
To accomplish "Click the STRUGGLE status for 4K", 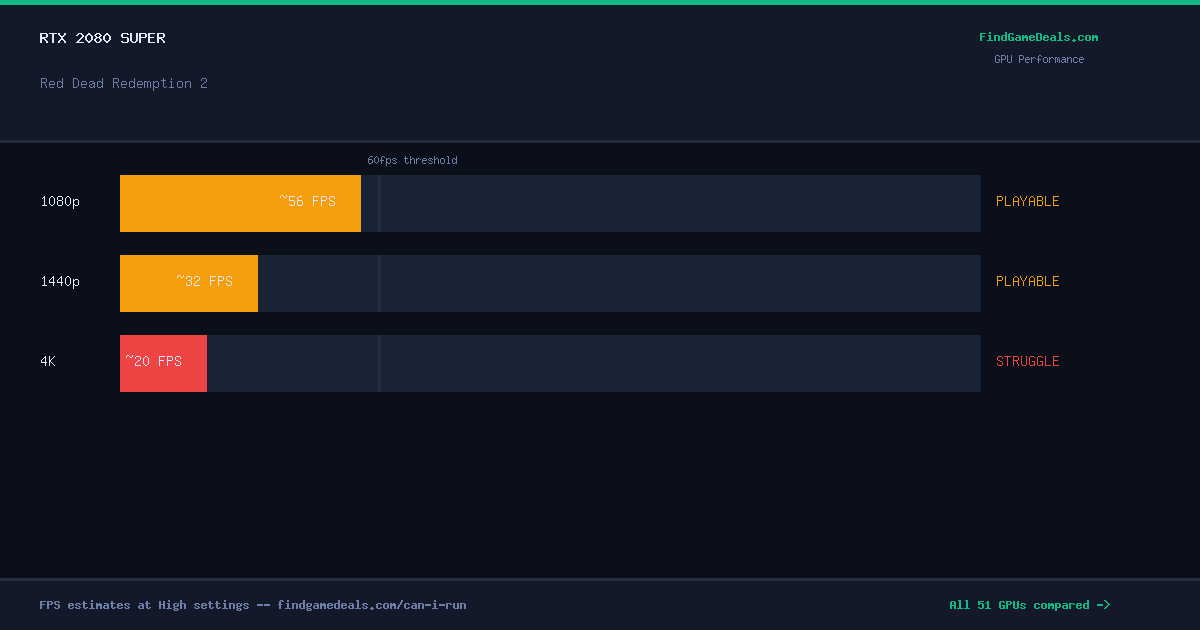I will pos(1027,361).
